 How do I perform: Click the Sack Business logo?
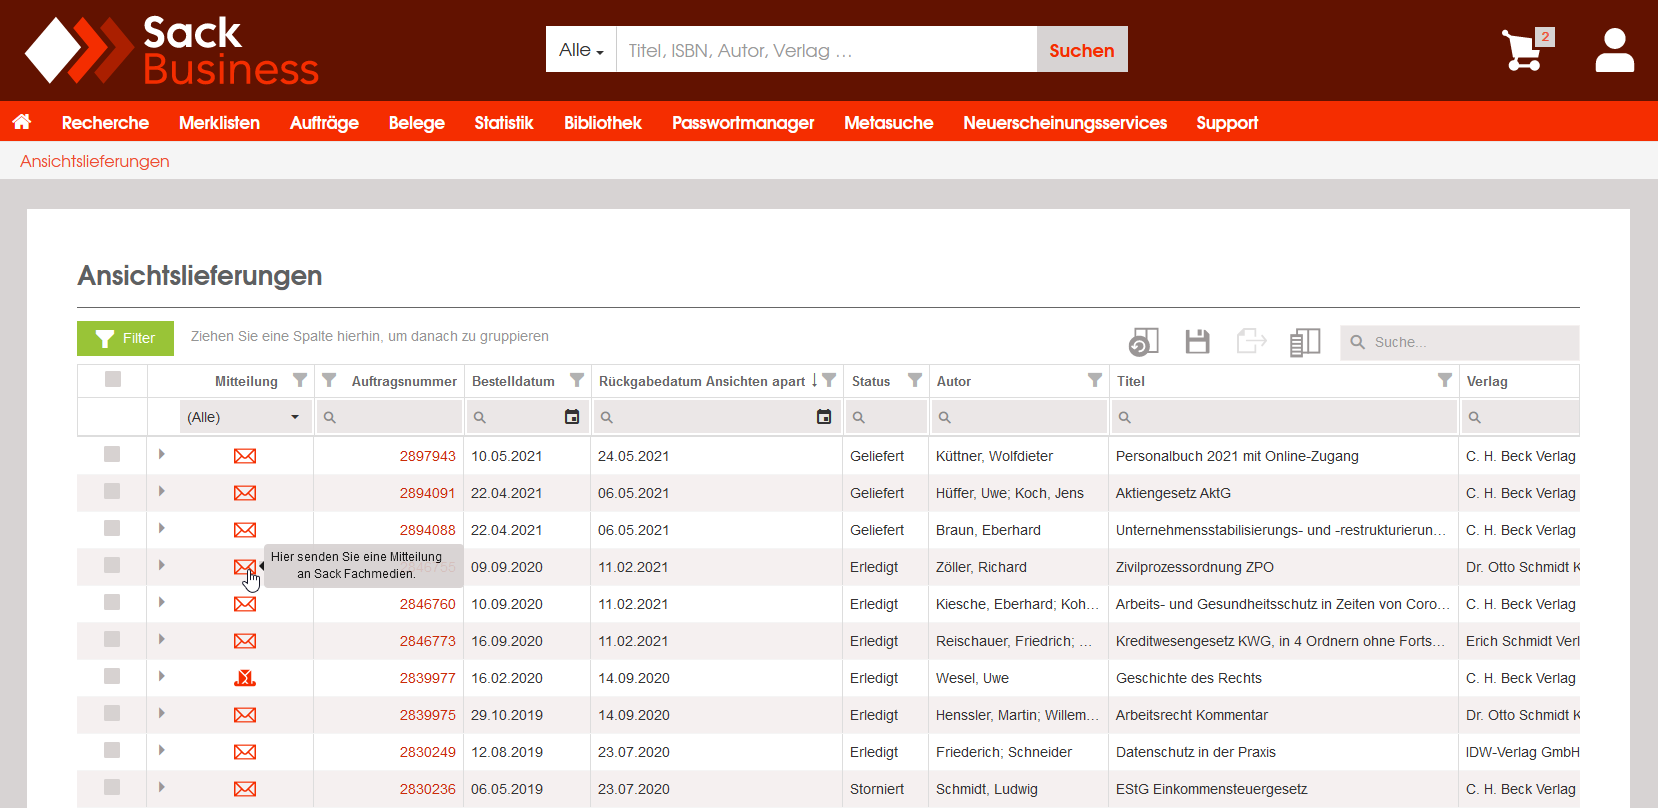tap(171, 50)
